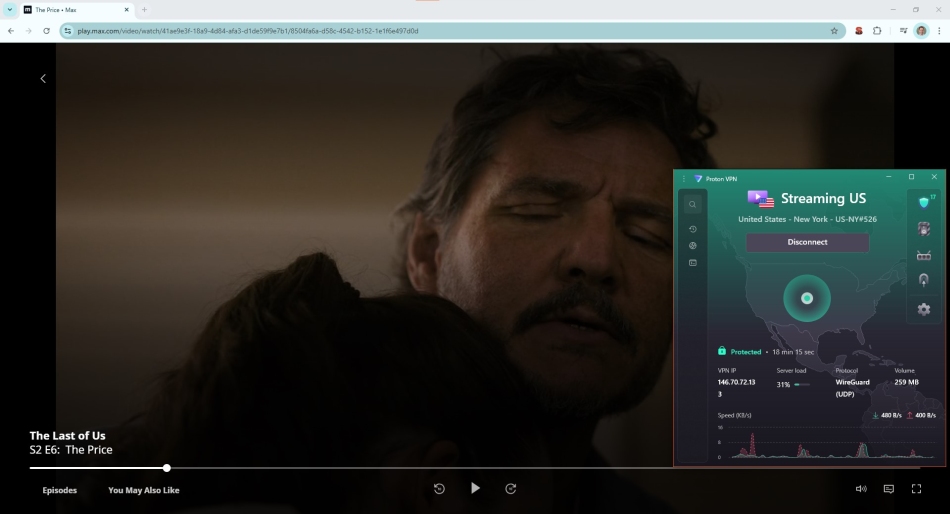950x514 pixels.
Task: Open the player's volume control
Action: click(x=861, y=489)
